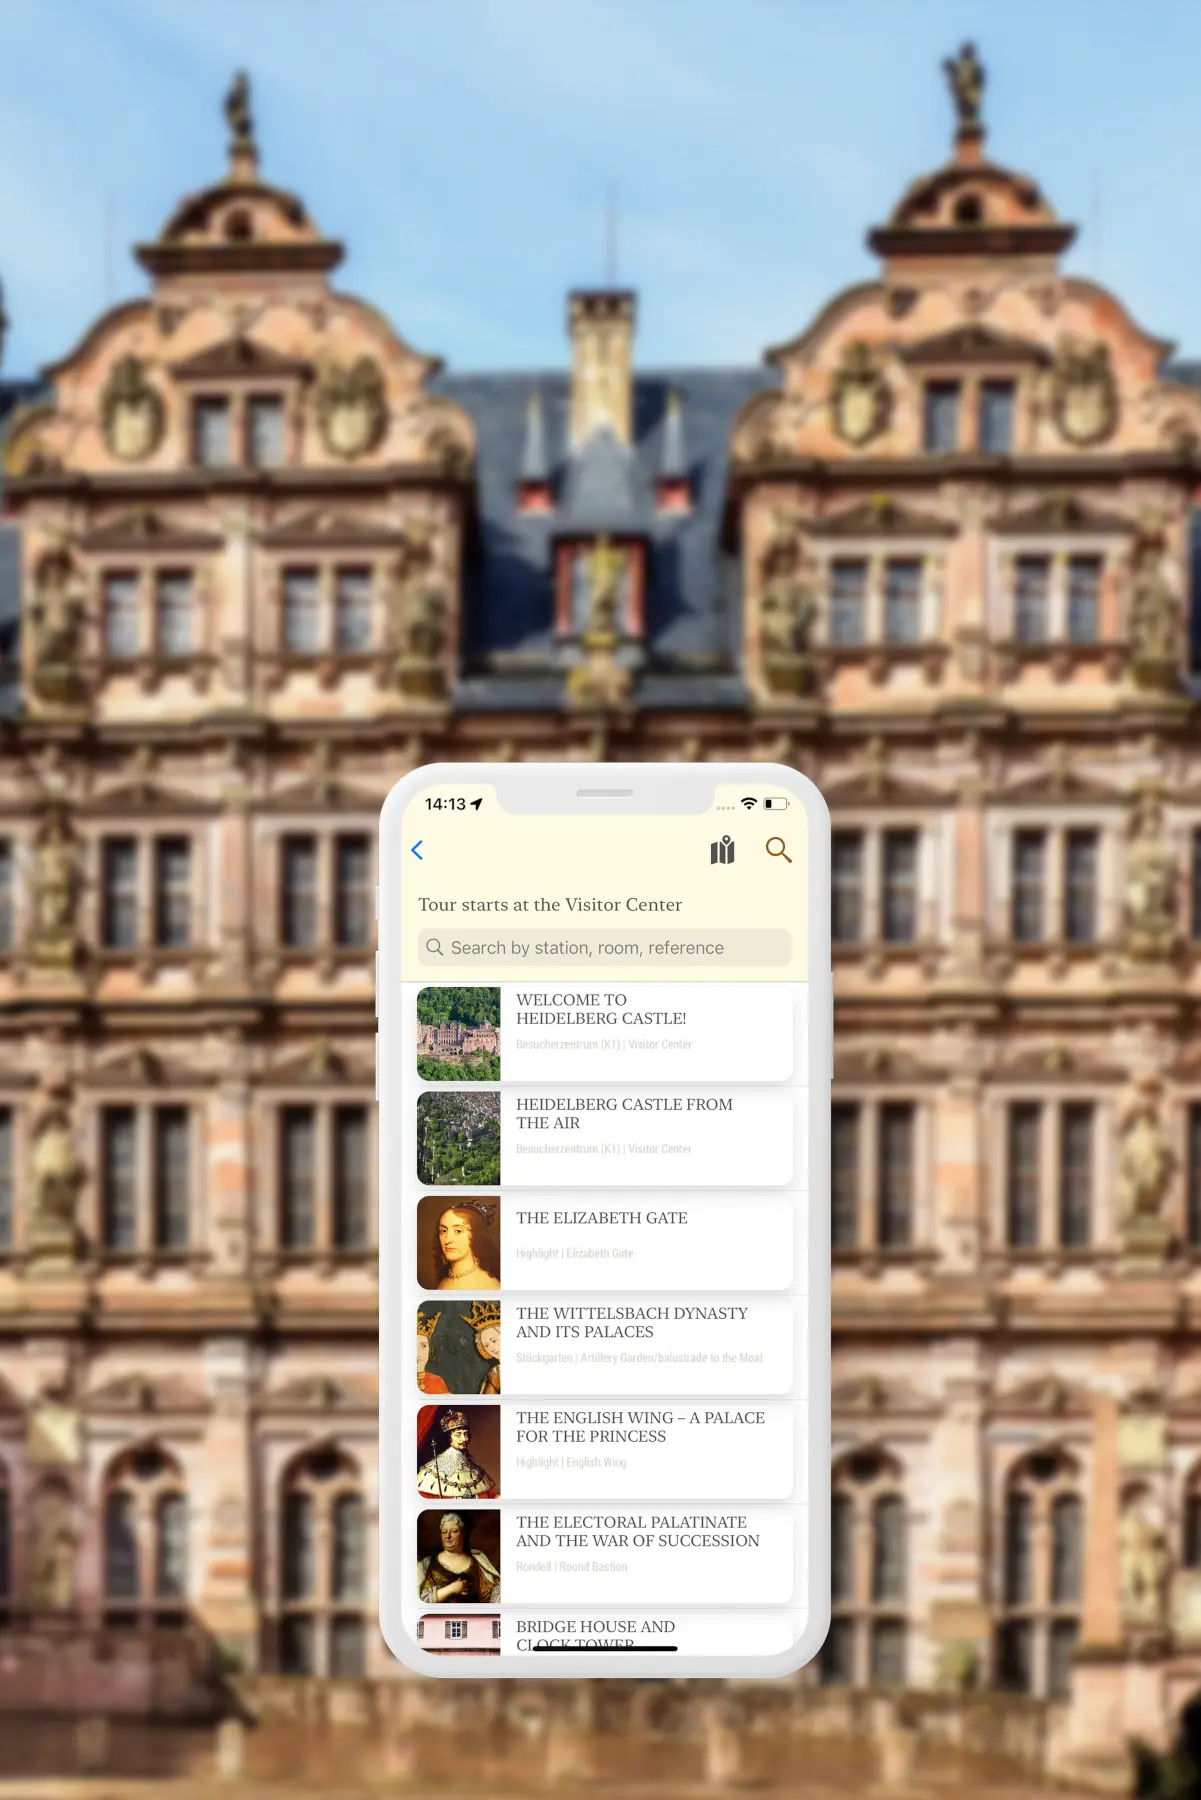
Task: Tap the English Wing king portrait thumbnail
Action: point(459,1452)
